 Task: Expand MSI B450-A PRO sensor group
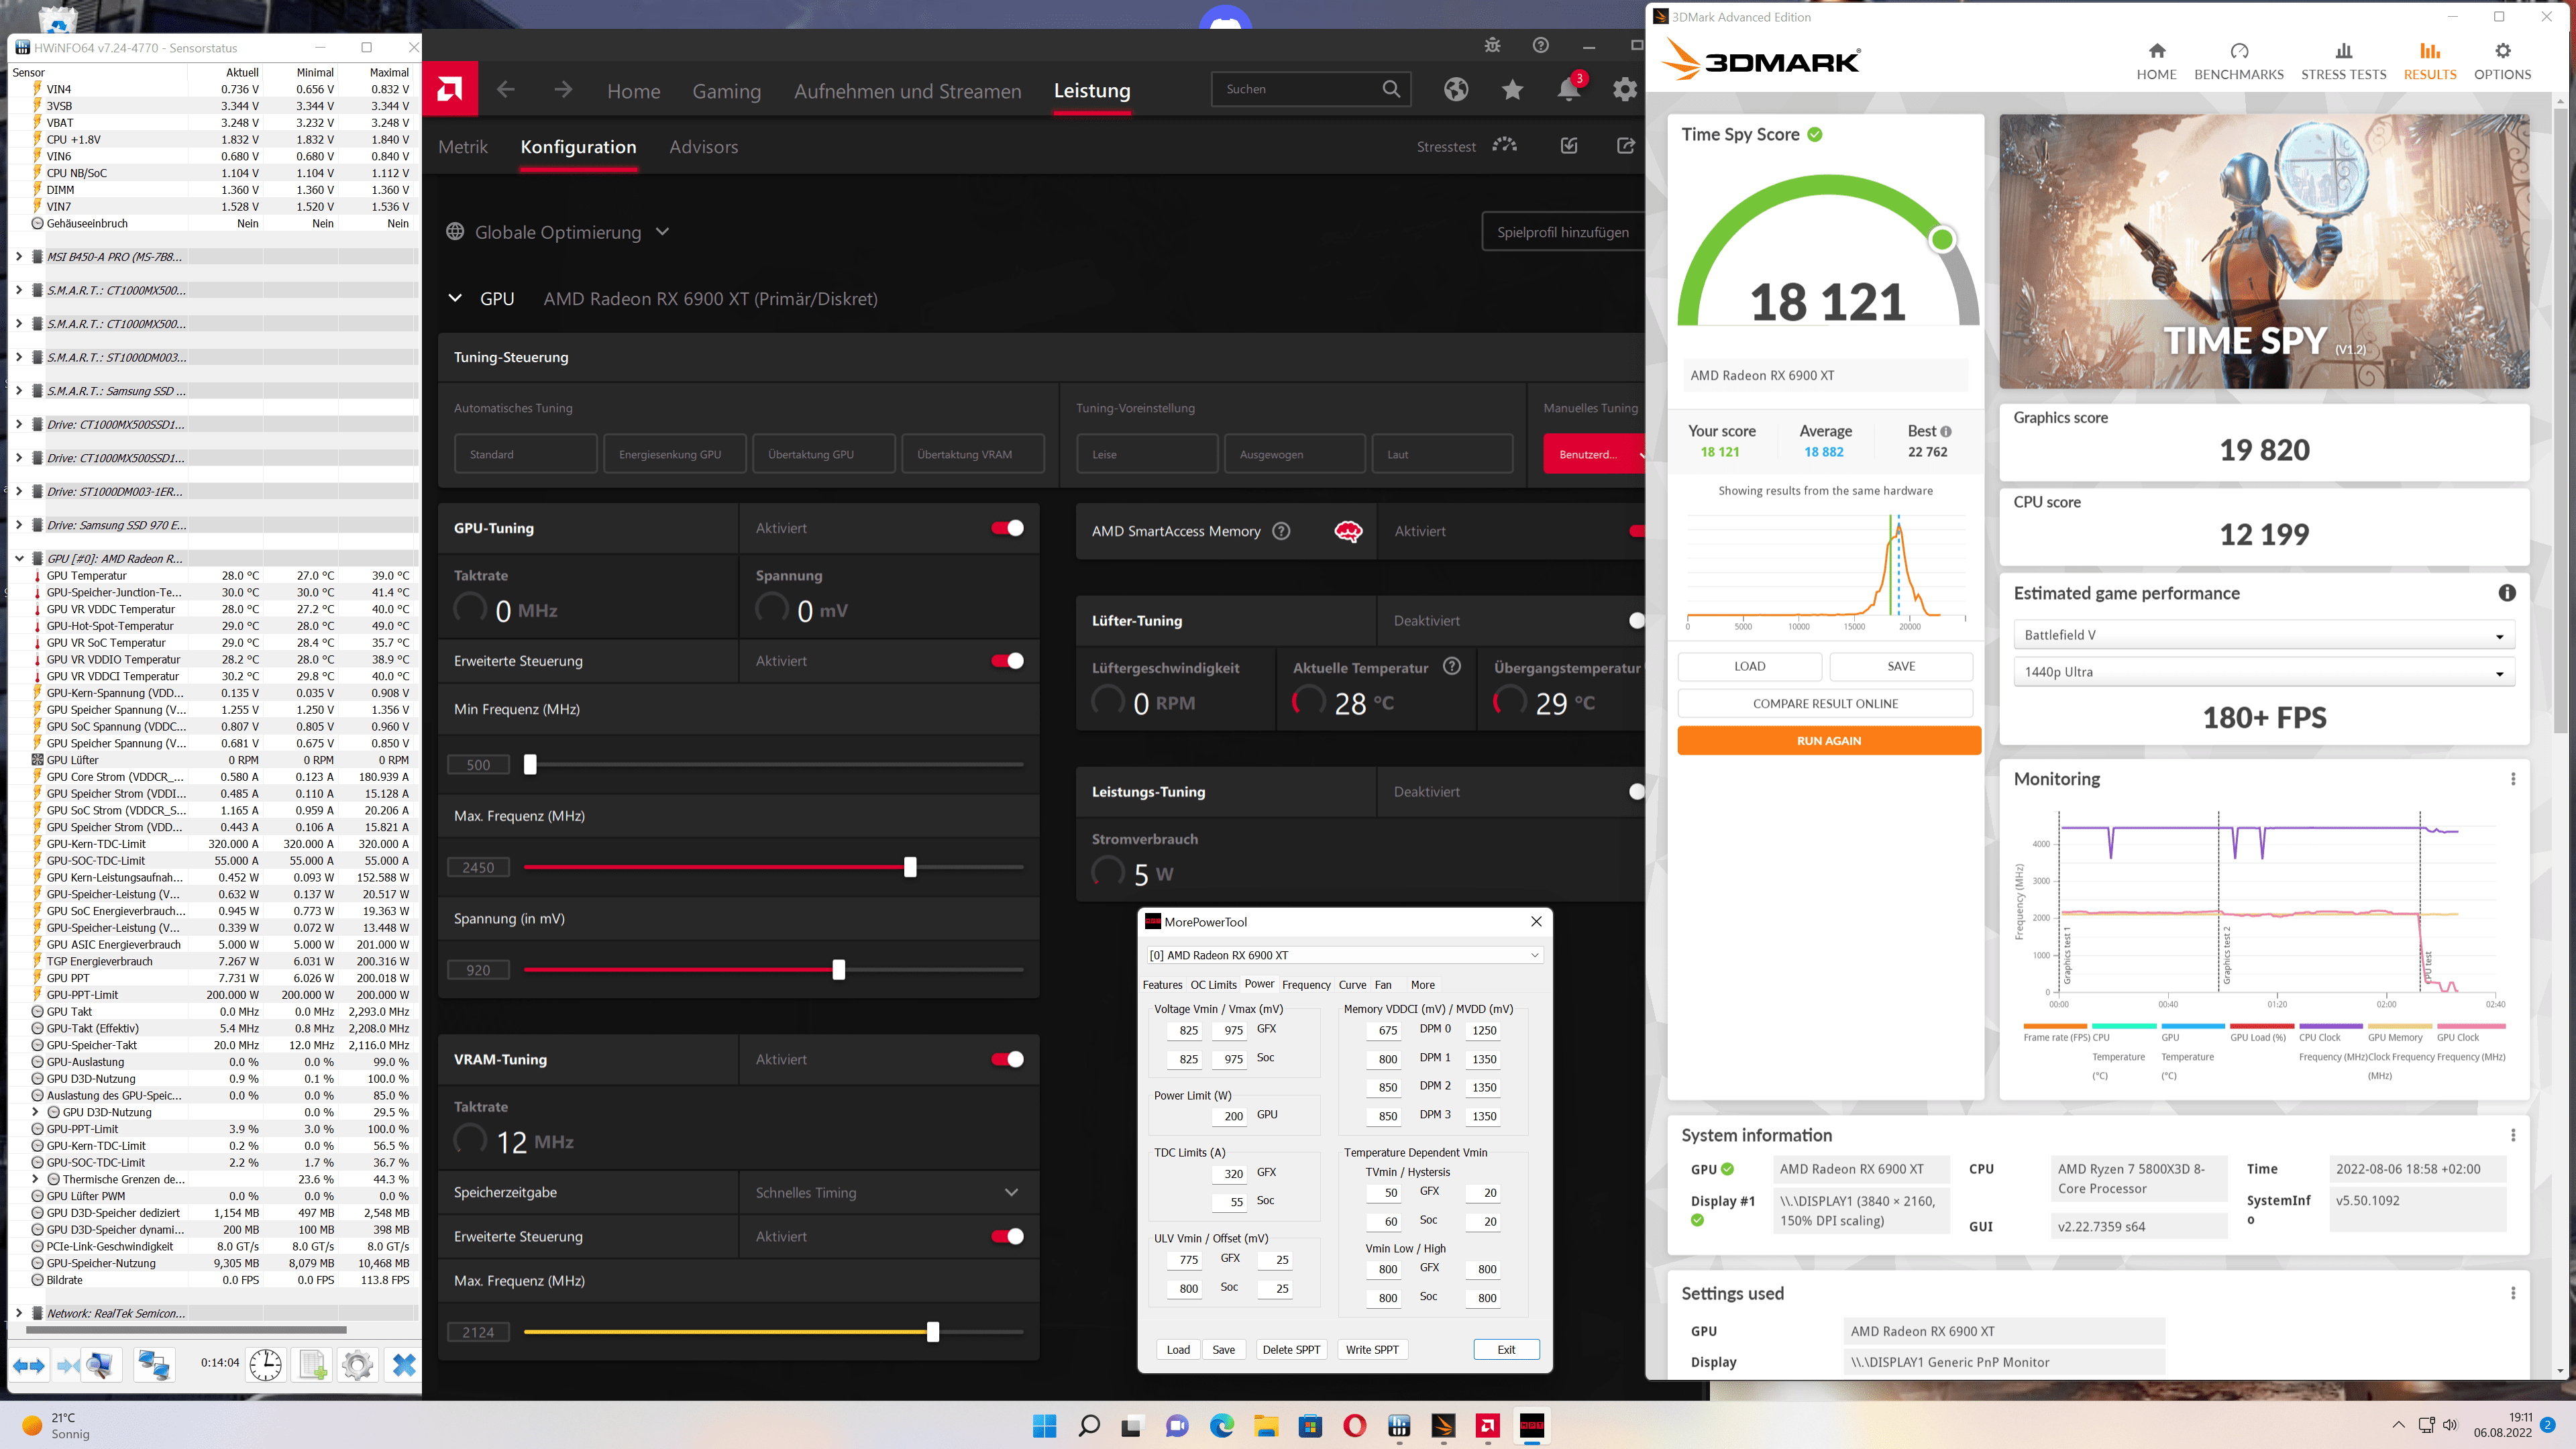click(18, 257)
